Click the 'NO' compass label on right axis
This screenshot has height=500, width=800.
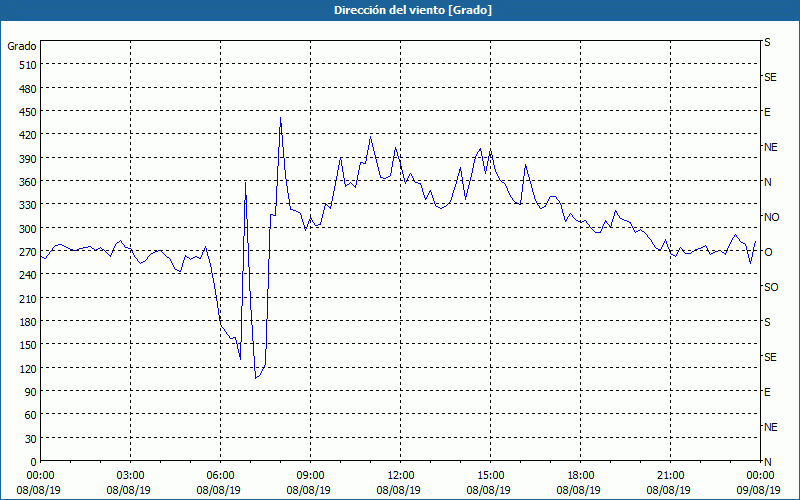tap(771, 217)
